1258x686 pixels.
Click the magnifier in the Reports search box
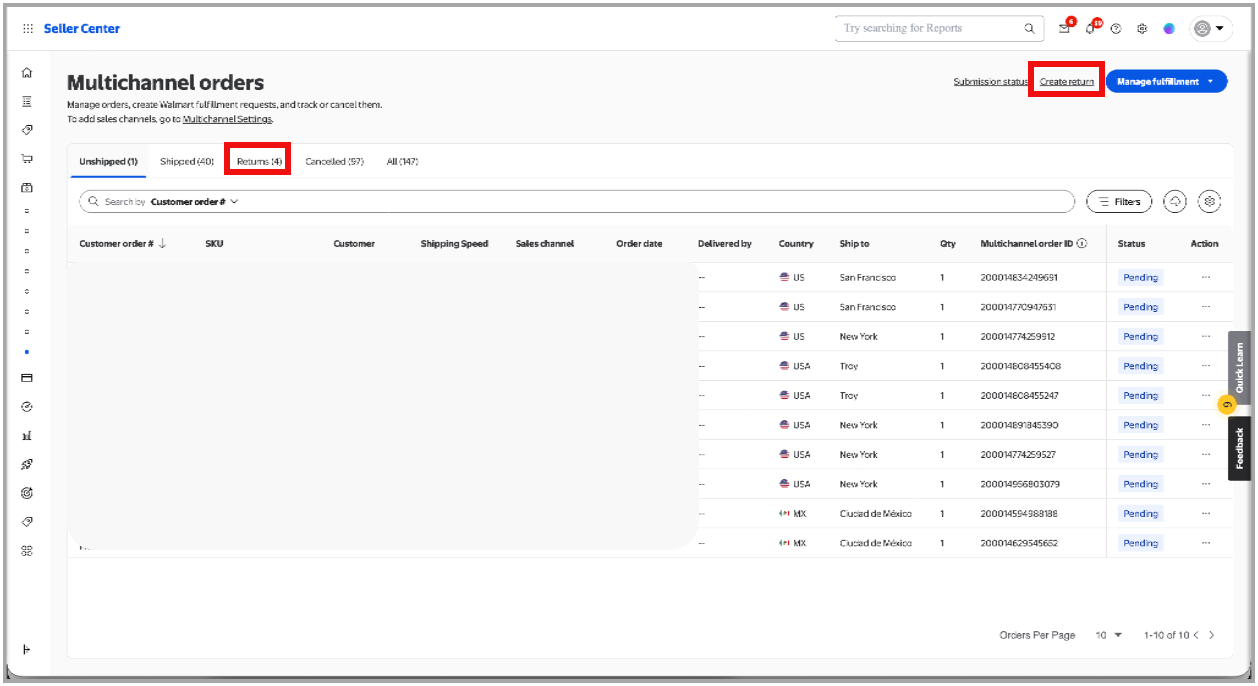point(1030,29)
